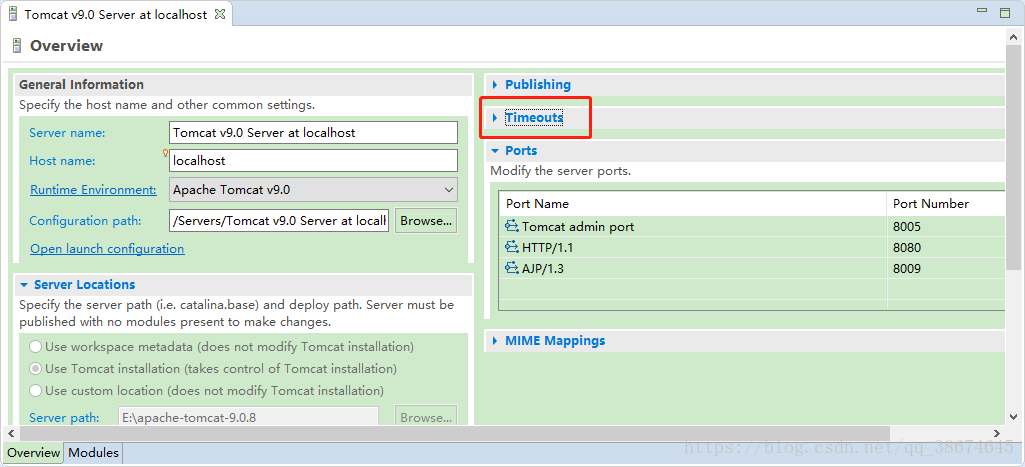Image resolution: width=1025 pixels, height=467 pixels.
Task: Click the HTTP/1.1 port row icon
Action: (x=512, y=247)
